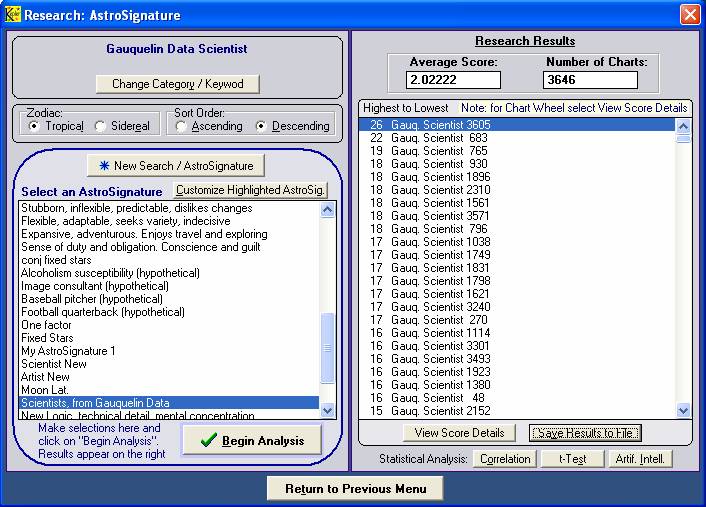The height and width of the screenshot is (507, 706).
Task: Return to Previous Menu
Action: click(355, 488)
